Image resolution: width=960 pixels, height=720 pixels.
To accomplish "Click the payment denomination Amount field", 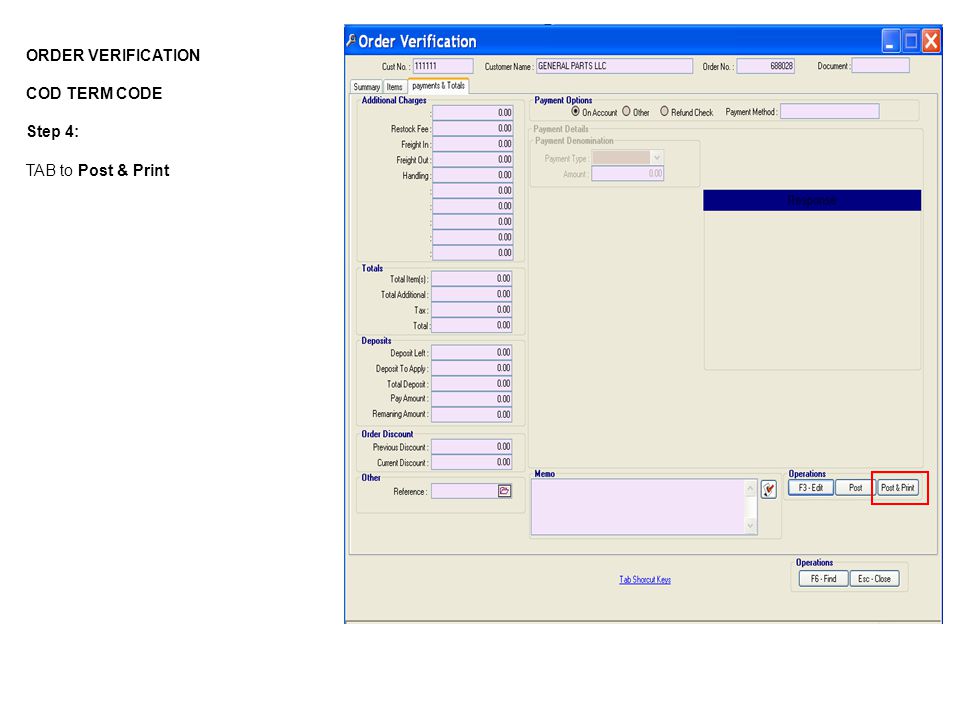I will tap(628, 174).
